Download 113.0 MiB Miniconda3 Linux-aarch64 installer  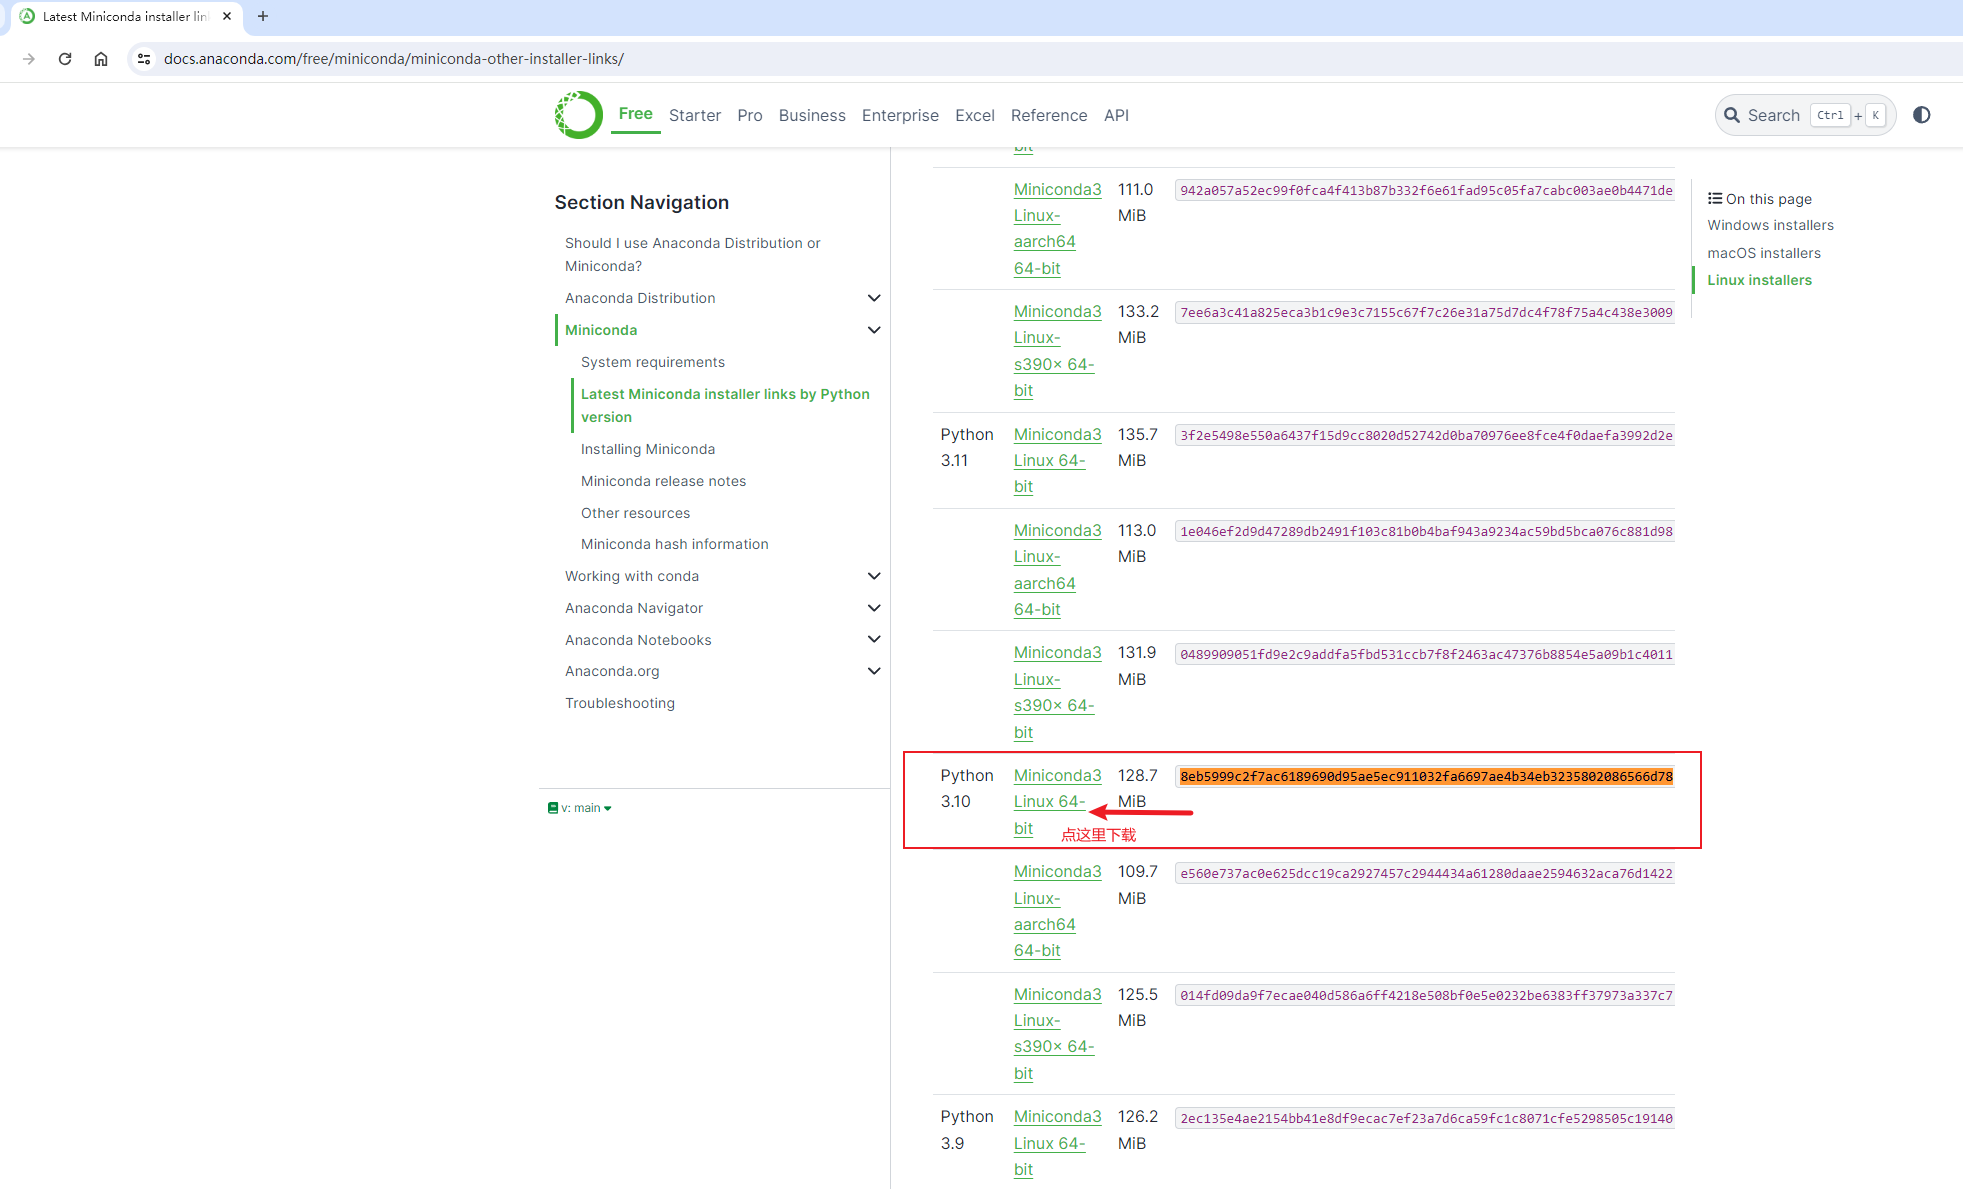click(x=1057, y=569)
